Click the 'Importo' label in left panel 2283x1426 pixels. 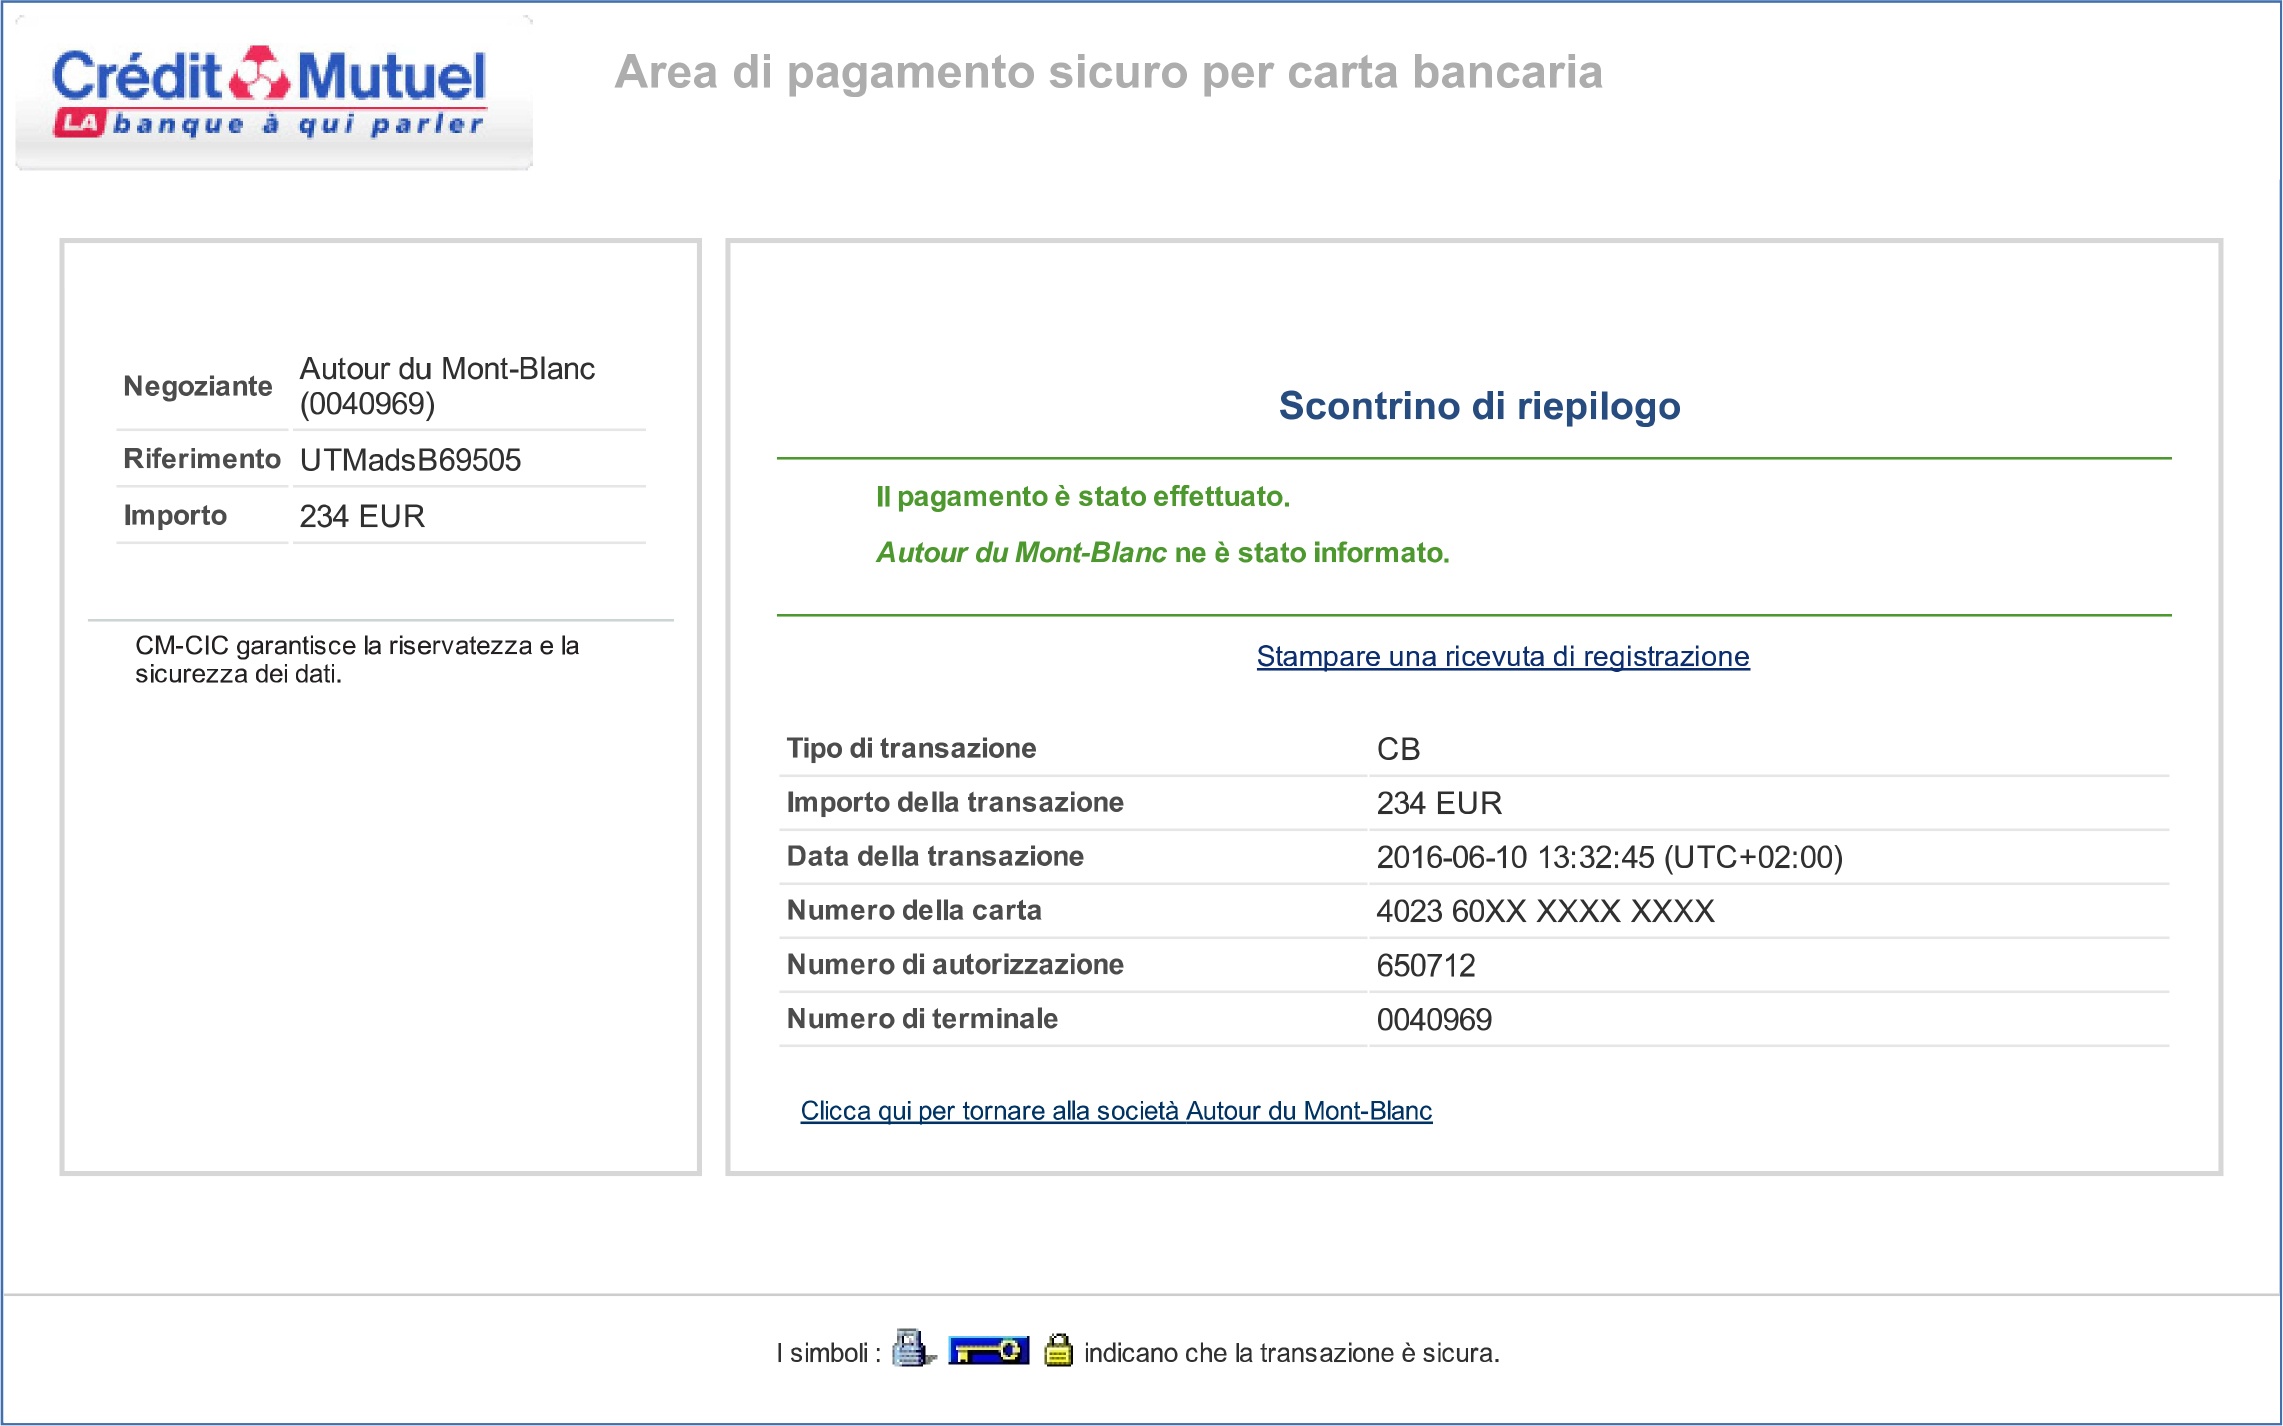click(175, 515)
